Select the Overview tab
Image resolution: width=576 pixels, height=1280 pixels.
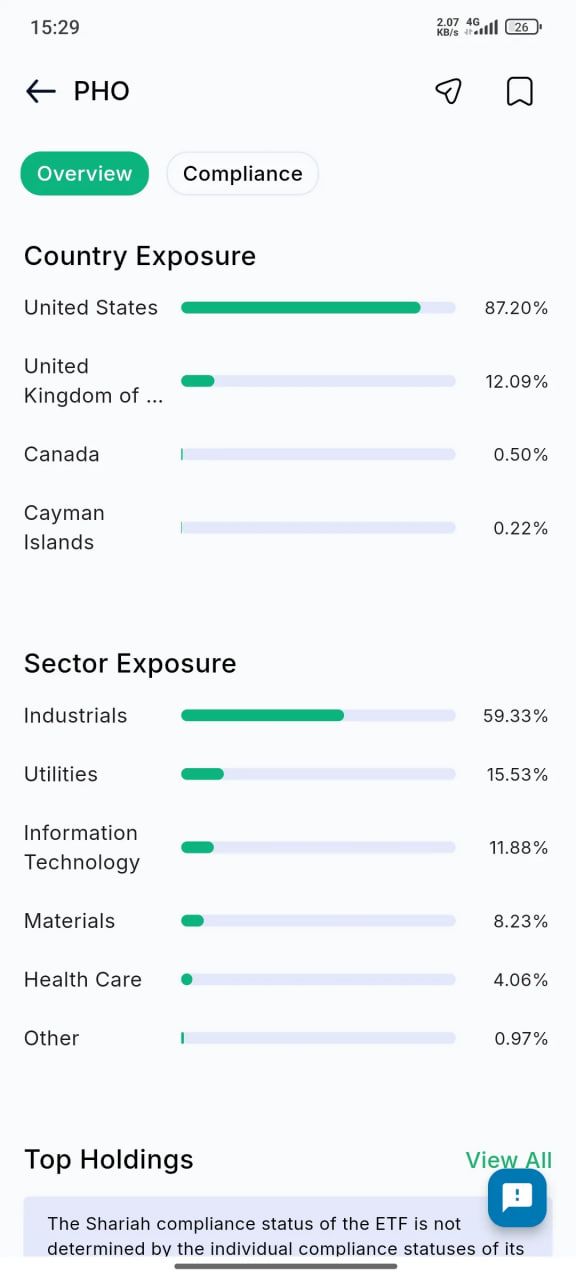coord(84,174)
